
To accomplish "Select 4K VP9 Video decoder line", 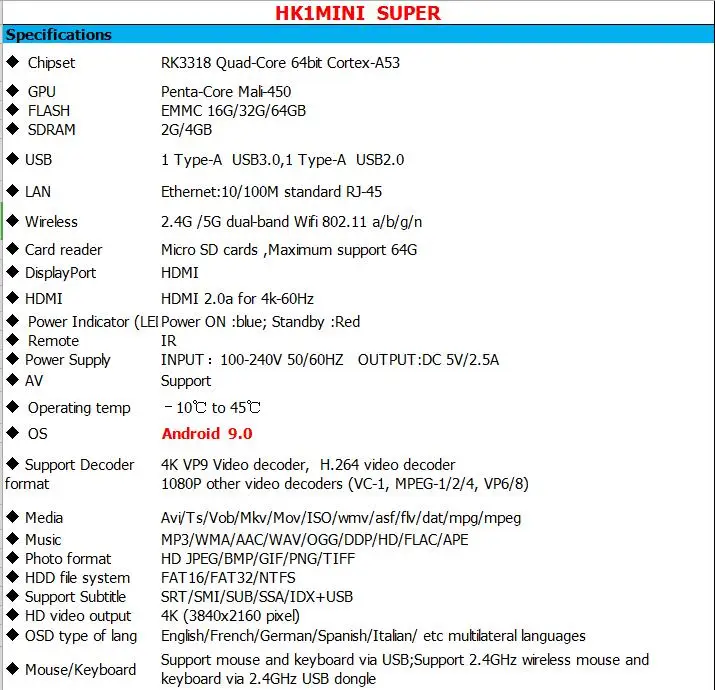I will 308,465.
